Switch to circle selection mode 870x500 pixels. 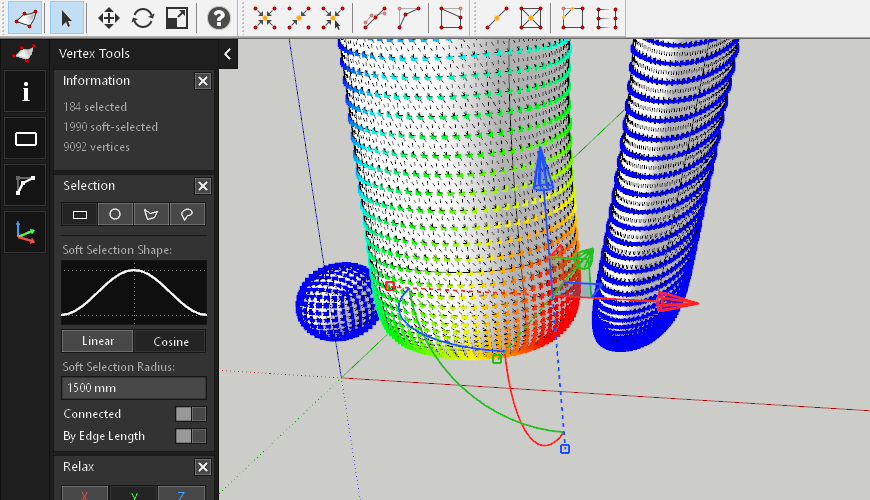click(x=115, y=214)
